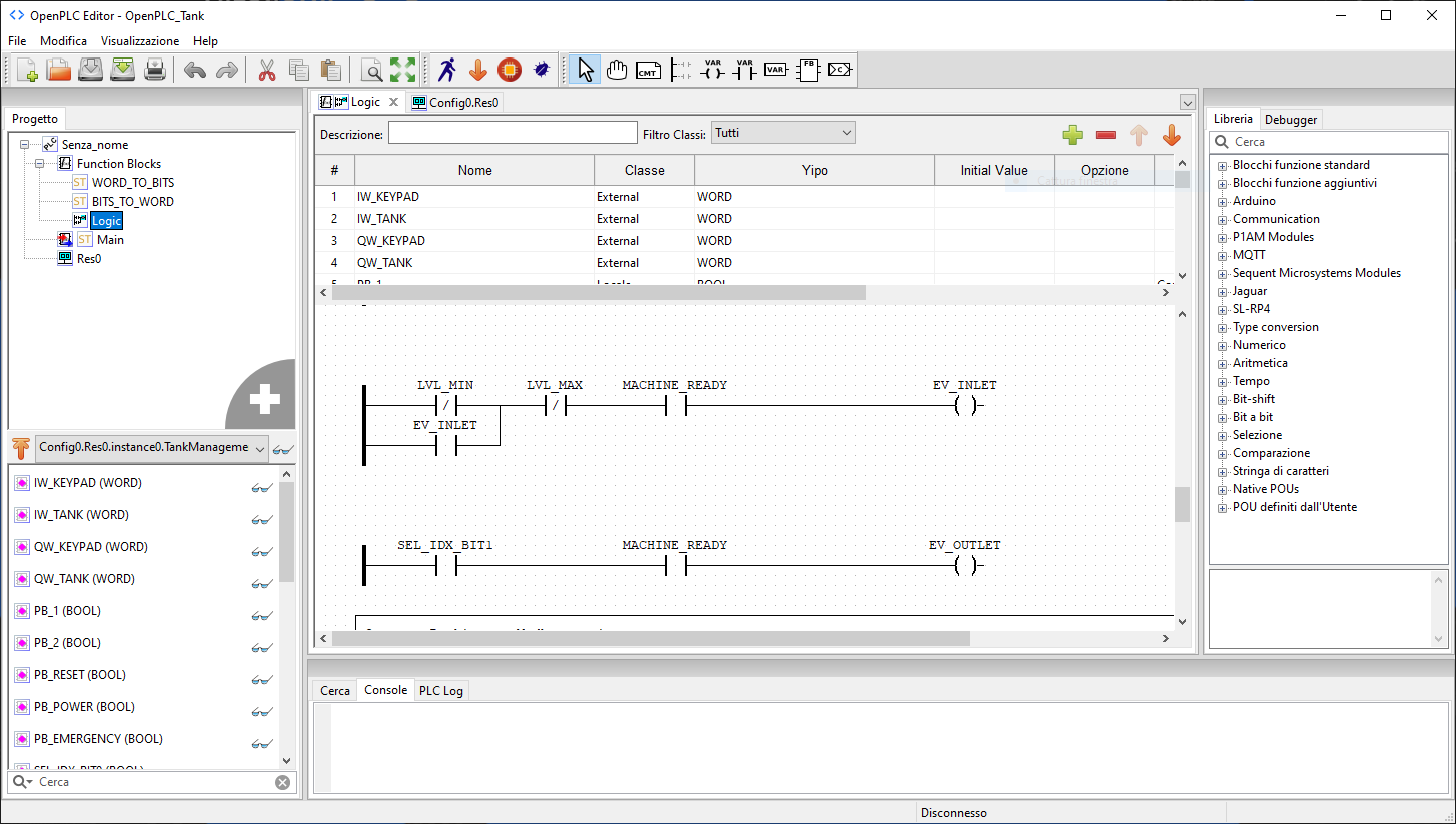Screen dimensions: 1456x824
Task: Pick the power rail tool
Action: (680, 70)
